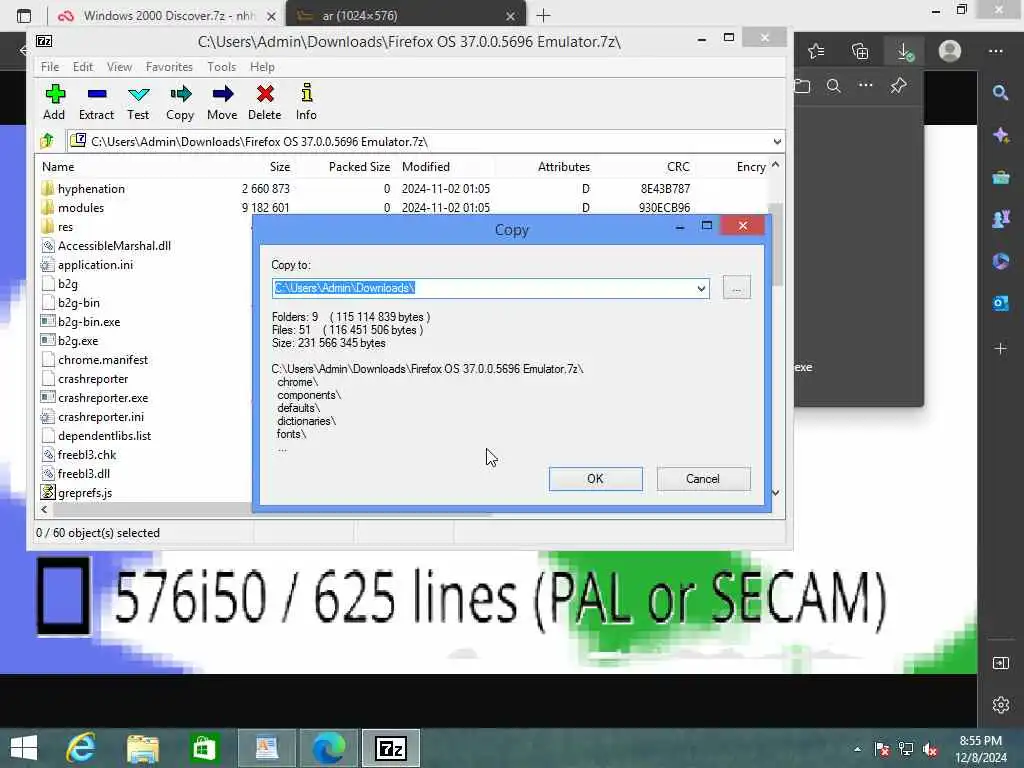1024x768 pixels.
Task: Open File menu in 7-Zip
Action: coord(50,67)
